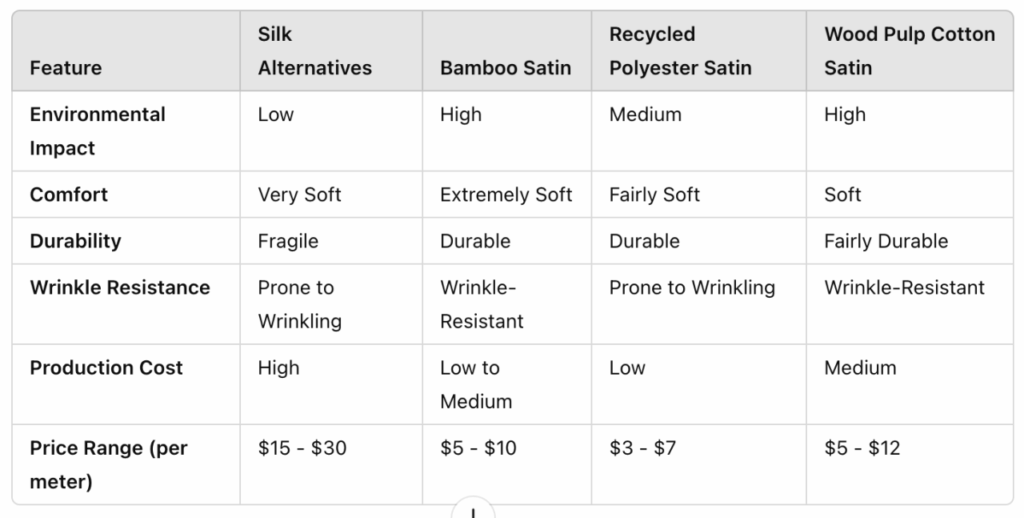
Task: Select the $5 - $12 price cell
Action: point(862,448)
